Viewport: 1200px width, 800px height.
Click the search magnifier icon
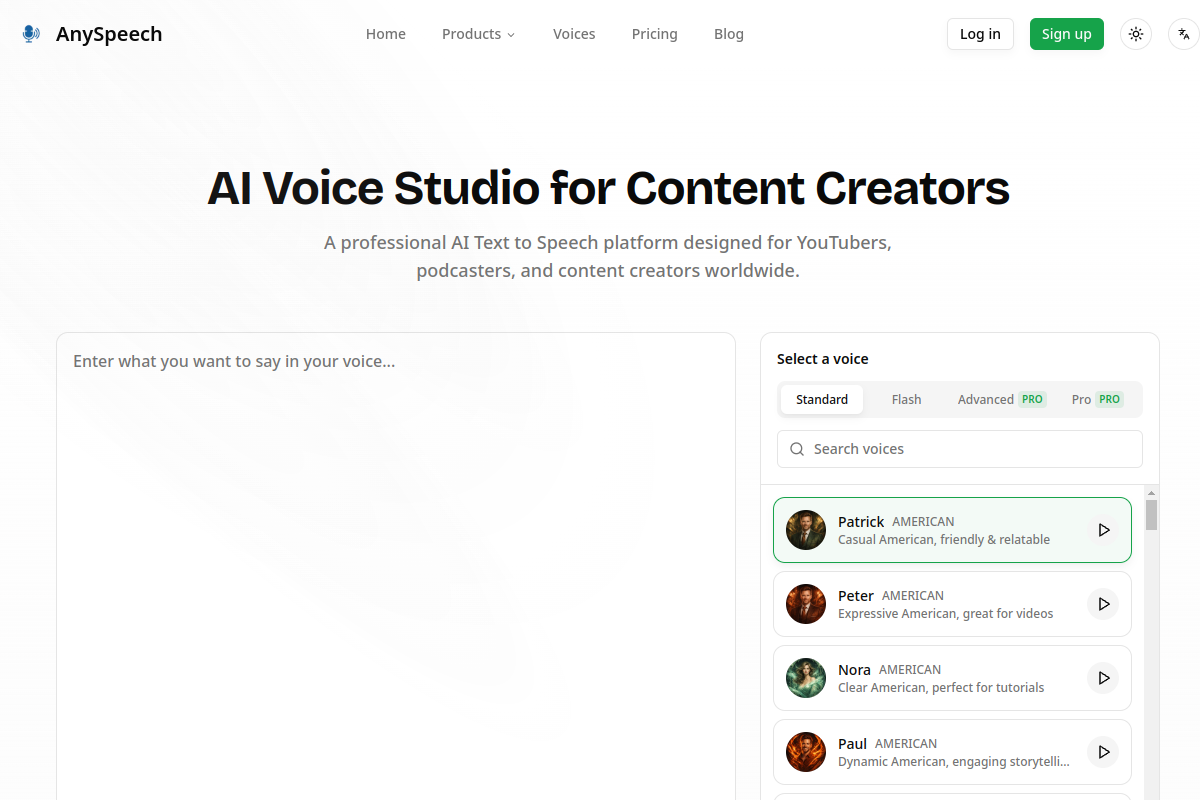797,449
